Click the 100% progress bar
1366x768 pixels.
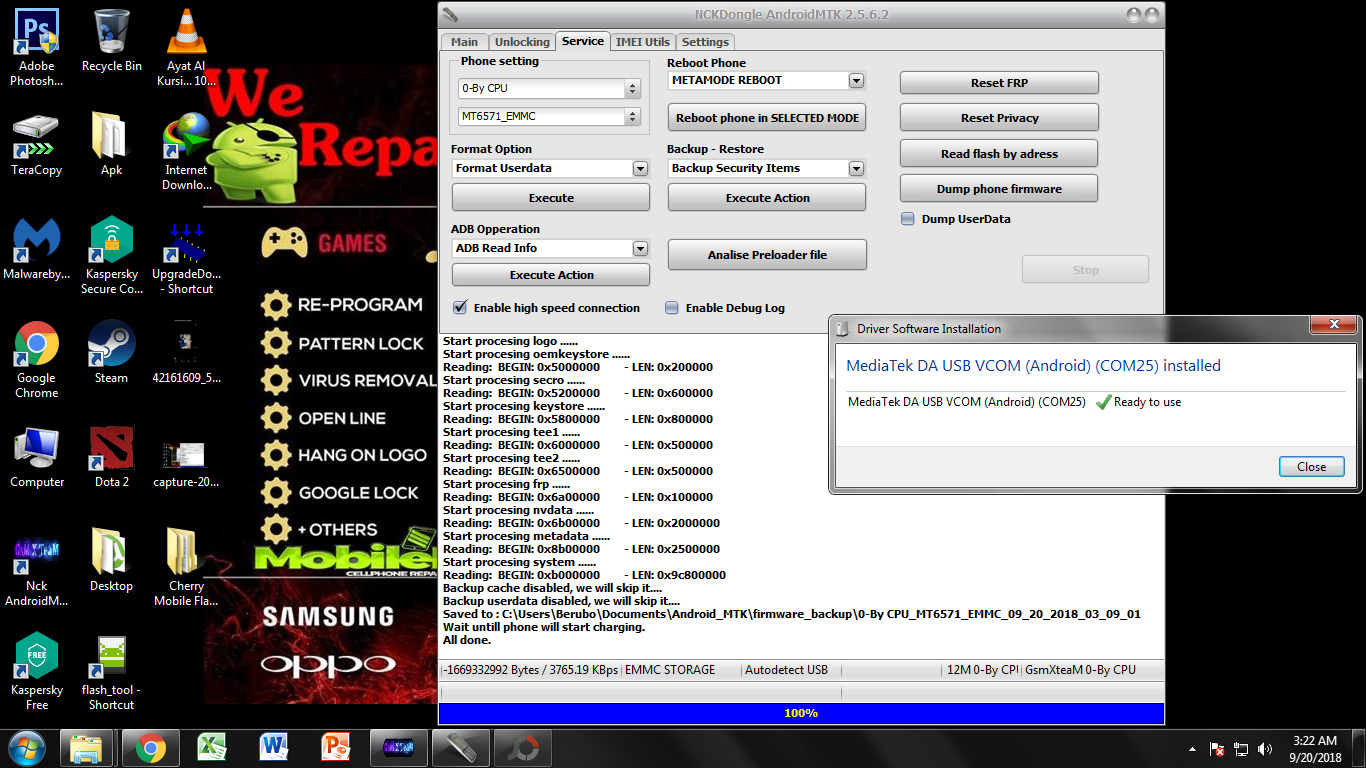tap(801, 713)
